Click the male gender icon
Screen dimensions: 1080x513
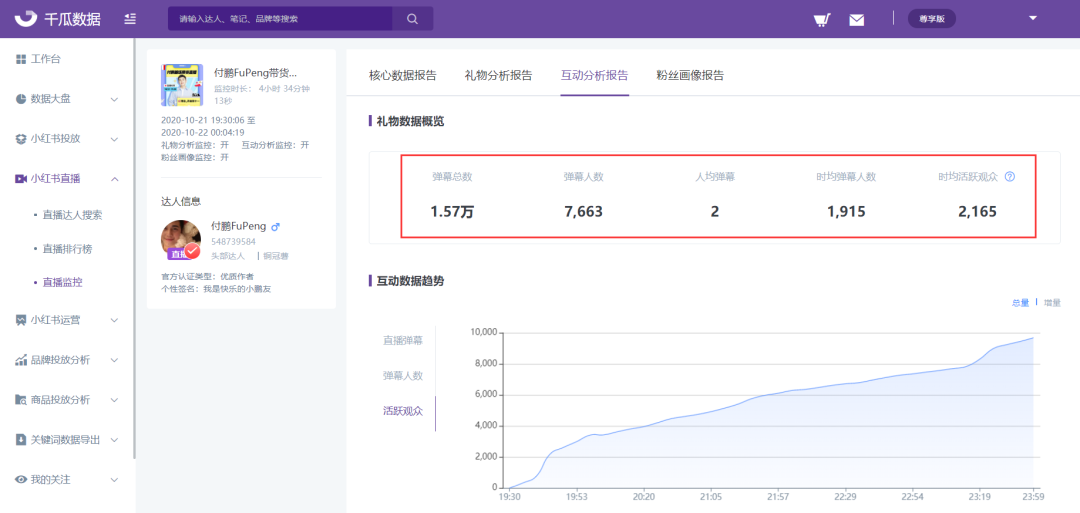point(276,227)
